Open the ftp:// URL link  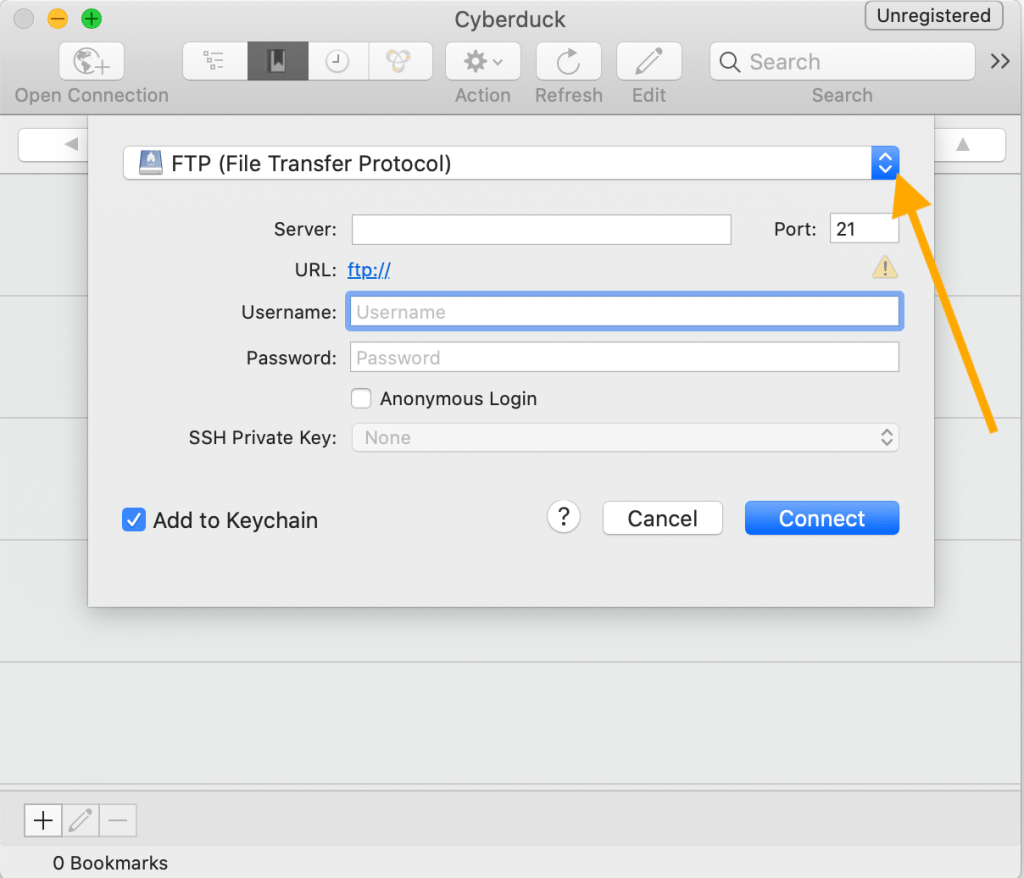tap(369, 269)
